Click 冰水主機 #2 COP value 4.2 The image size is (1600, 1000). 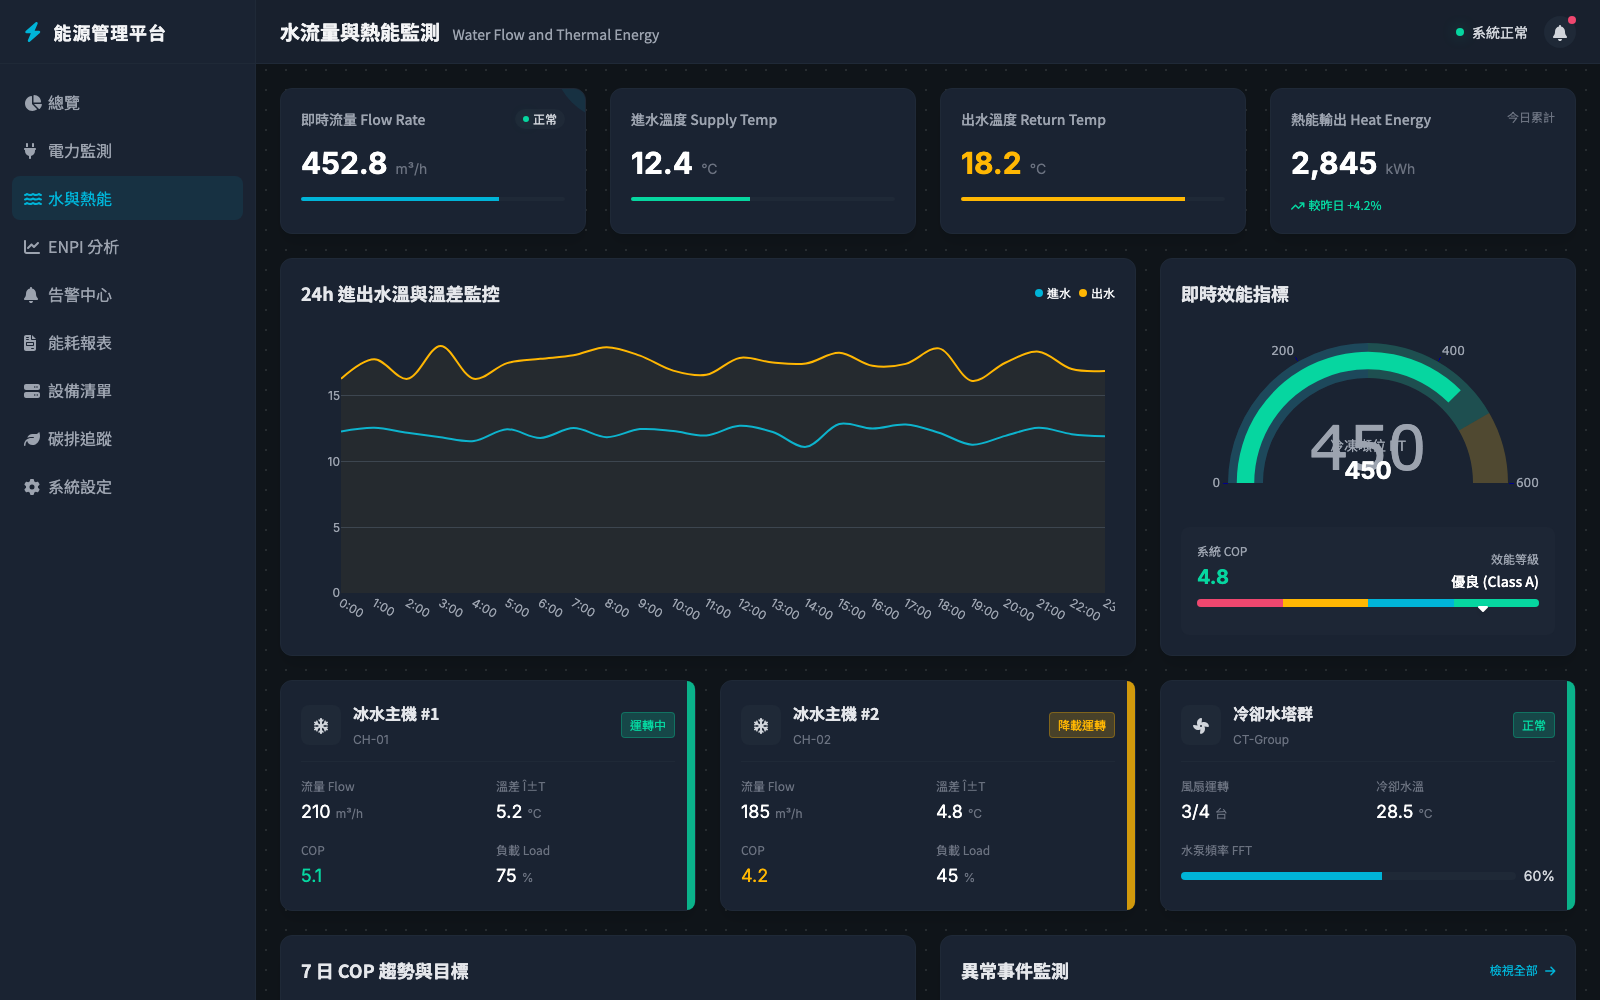(754, 876)
